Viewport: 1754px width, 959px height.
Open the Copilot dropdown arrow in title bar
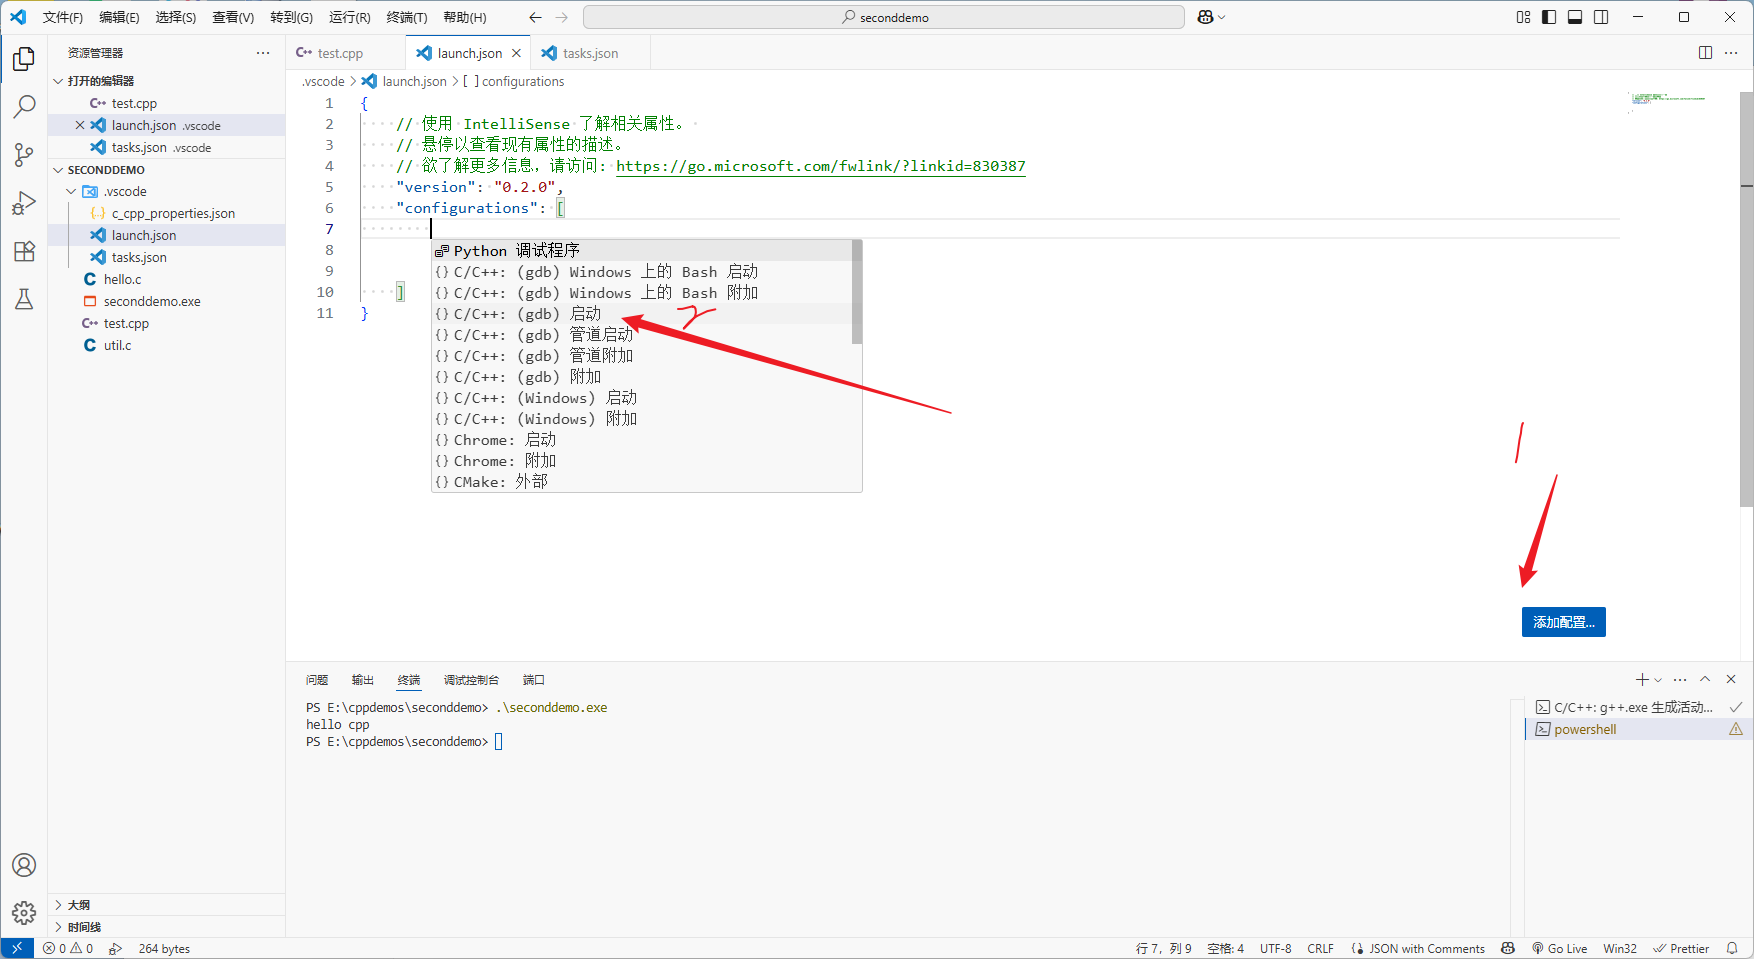click(x=1221, y=17)
